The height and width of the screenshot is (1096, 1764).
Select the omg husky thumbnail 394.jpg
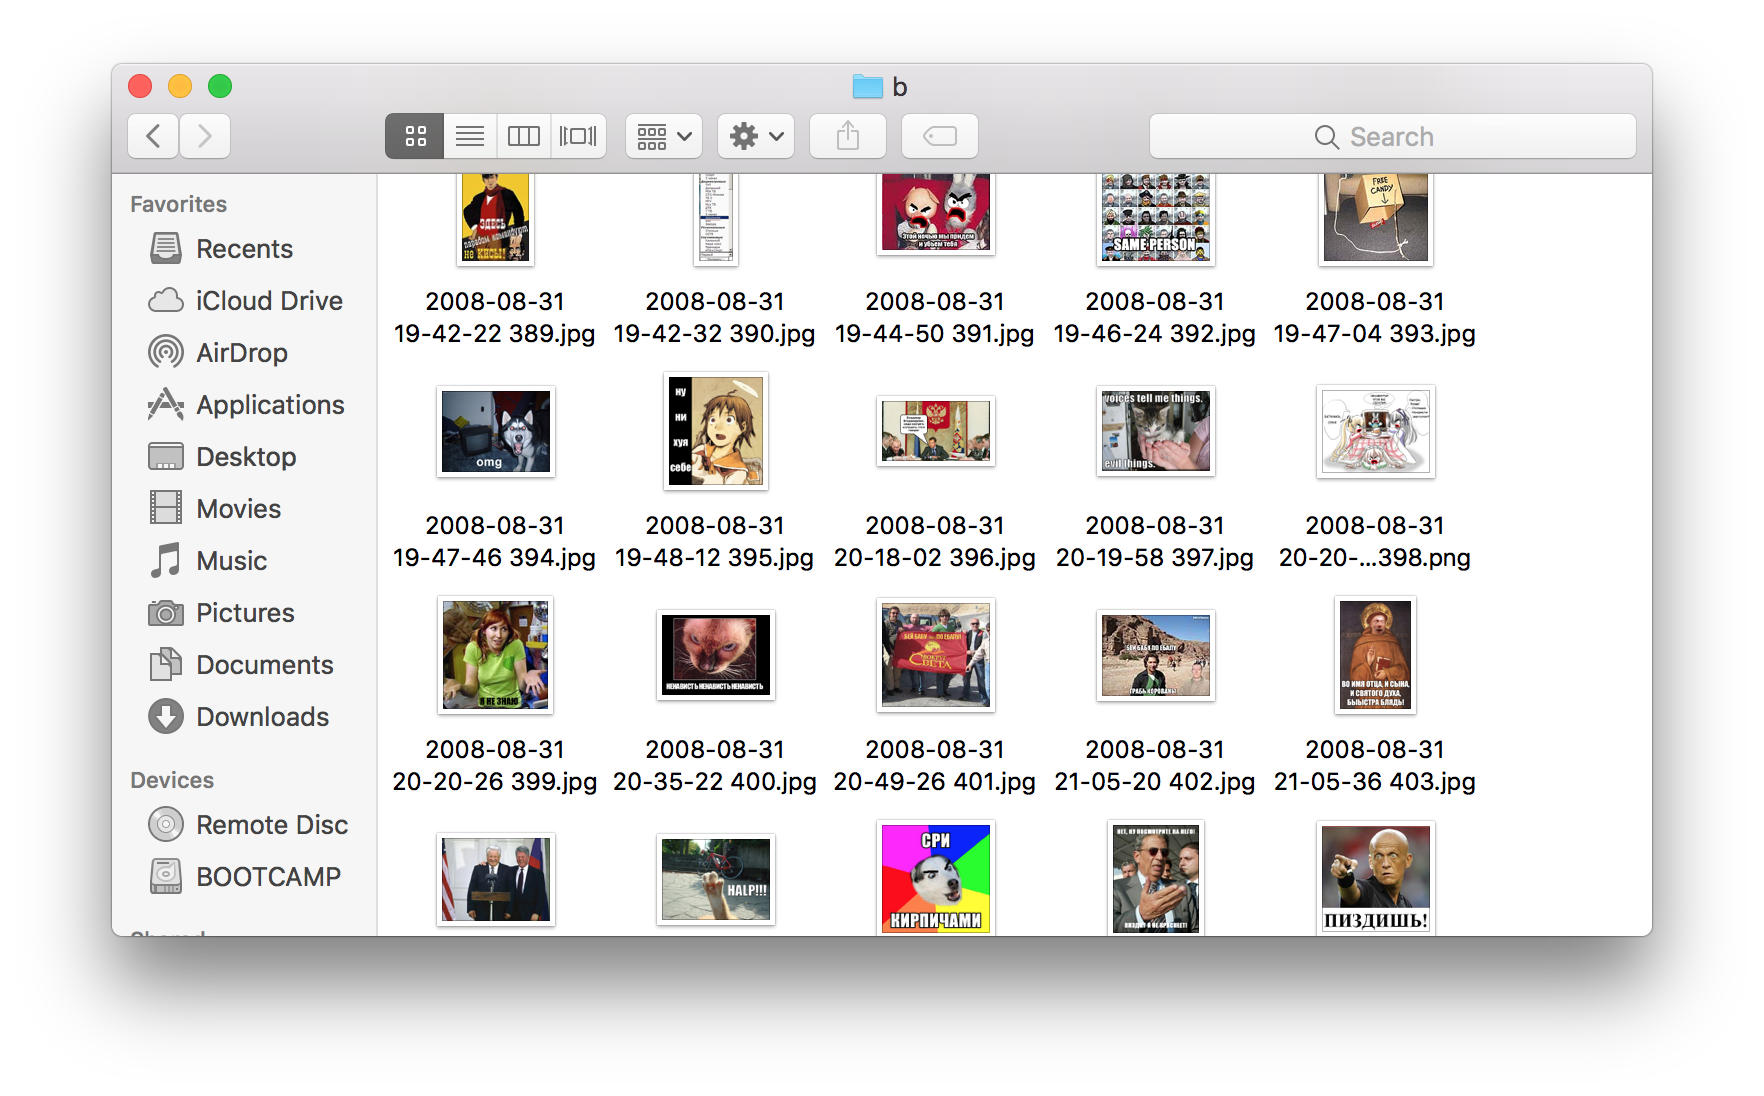[x=496, y=431]
